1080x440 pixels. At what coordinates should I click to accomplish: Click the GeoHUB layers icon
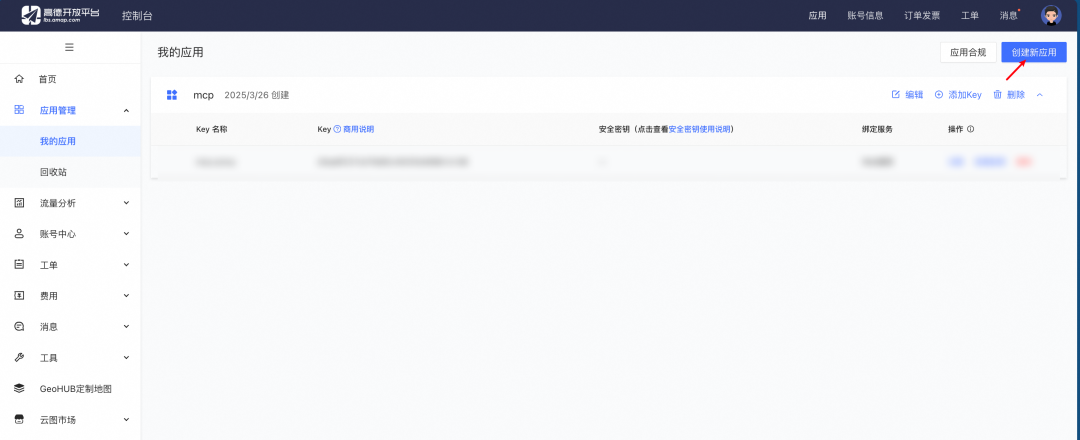tap(19, 389)
